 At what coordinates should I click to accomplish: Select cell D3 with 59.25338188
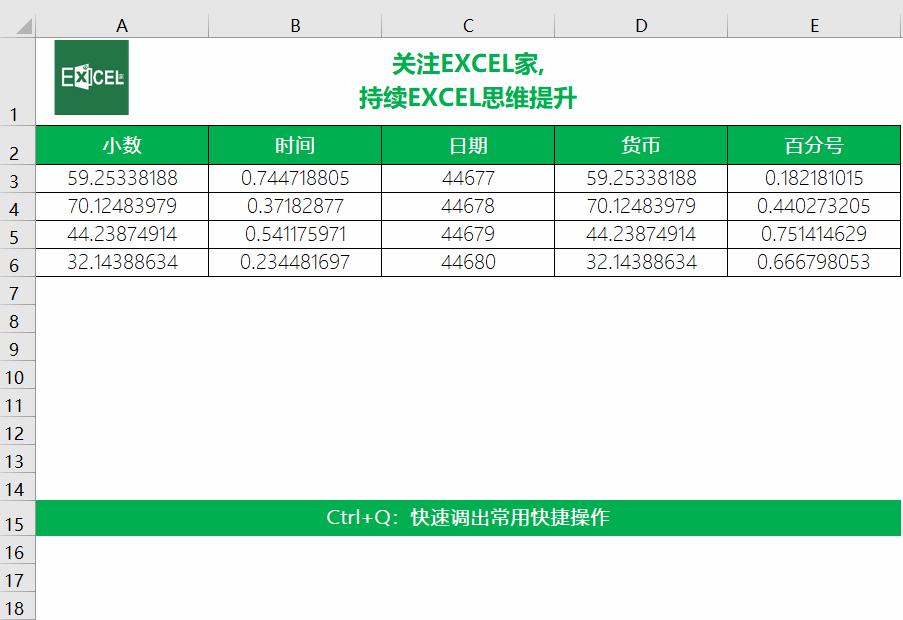(641, 178)
